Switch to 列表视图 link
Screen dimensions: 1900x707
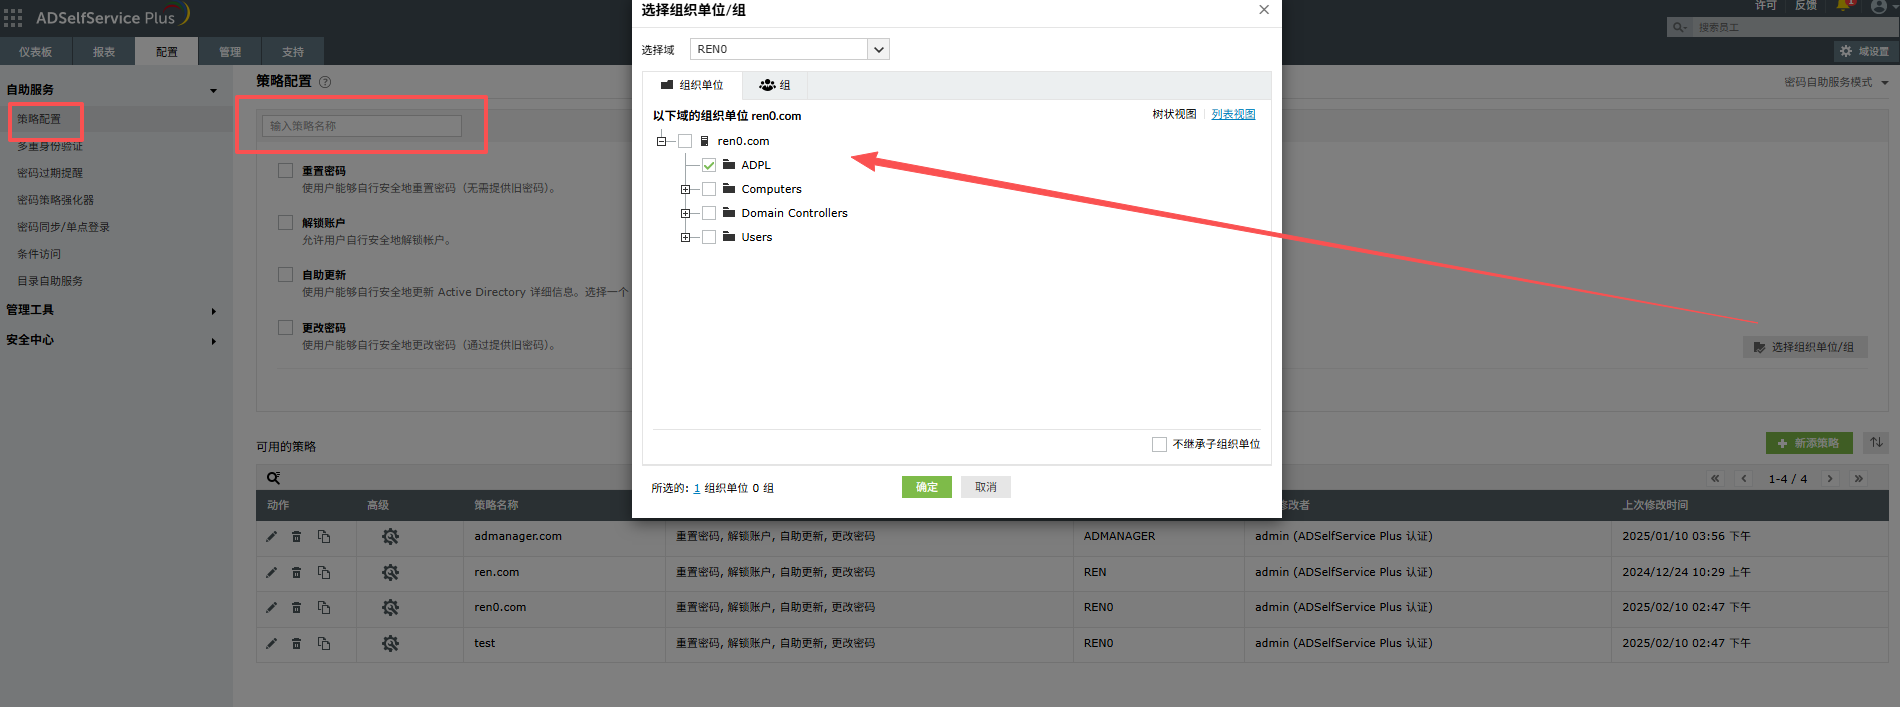tap(1233, 115)
